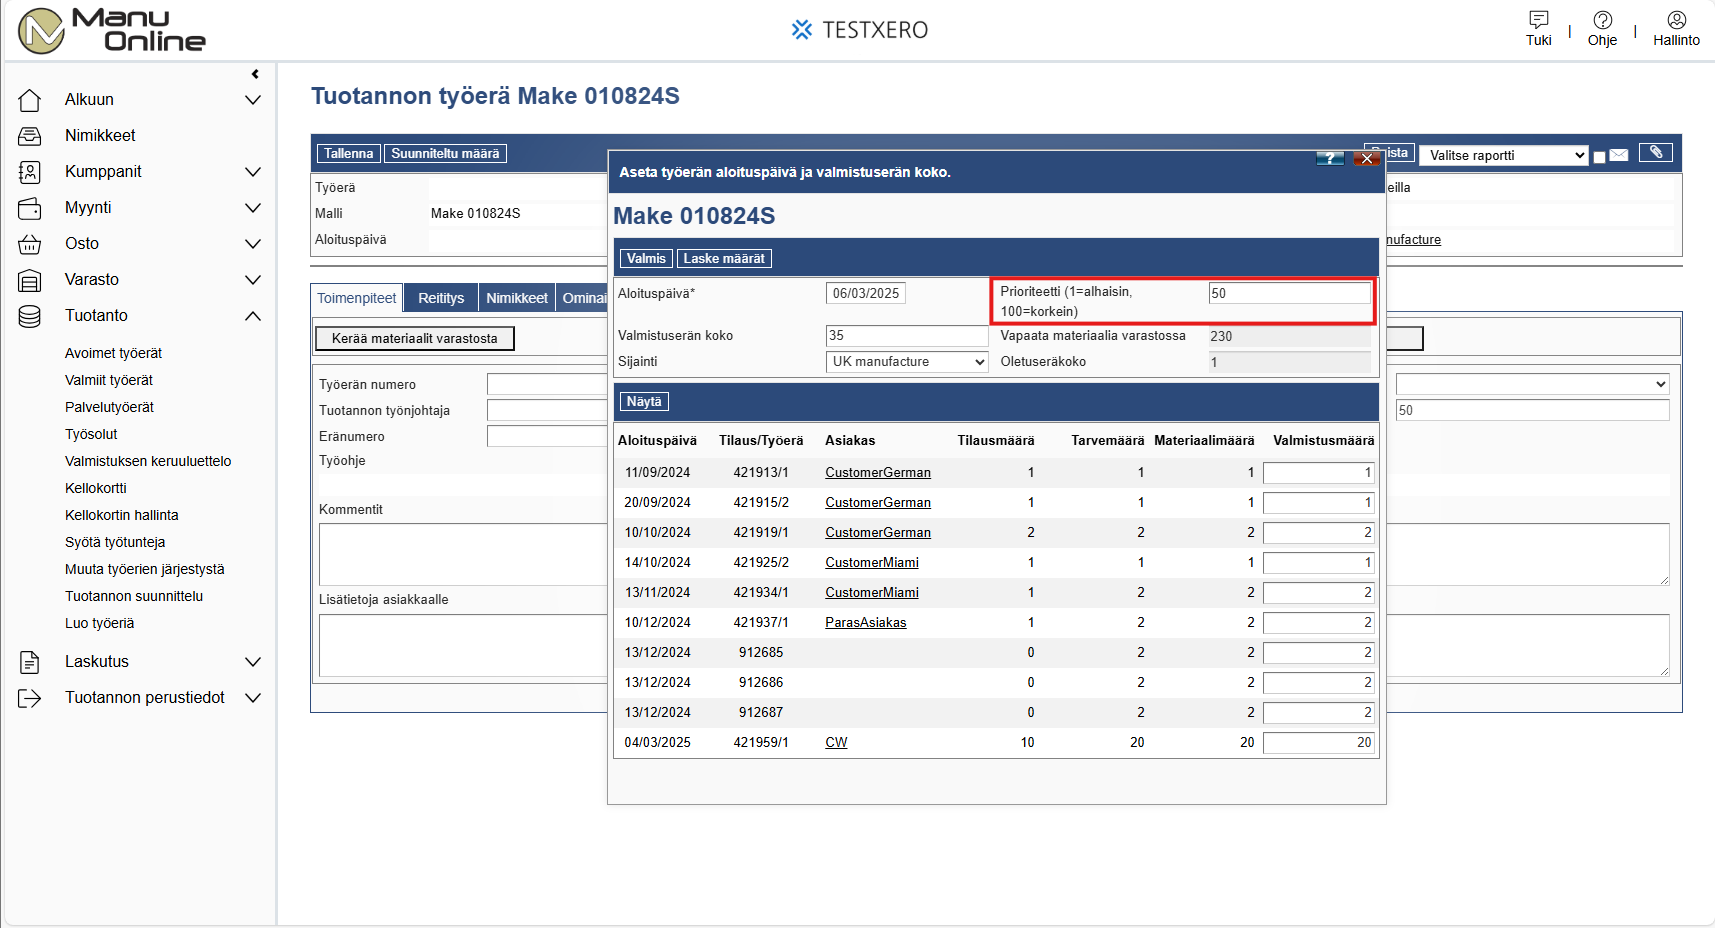Open the Sijainti UK manufacture dropdown
This screenshot has height=928, width=1715.
pyautogui.click(x=907, y=362)
